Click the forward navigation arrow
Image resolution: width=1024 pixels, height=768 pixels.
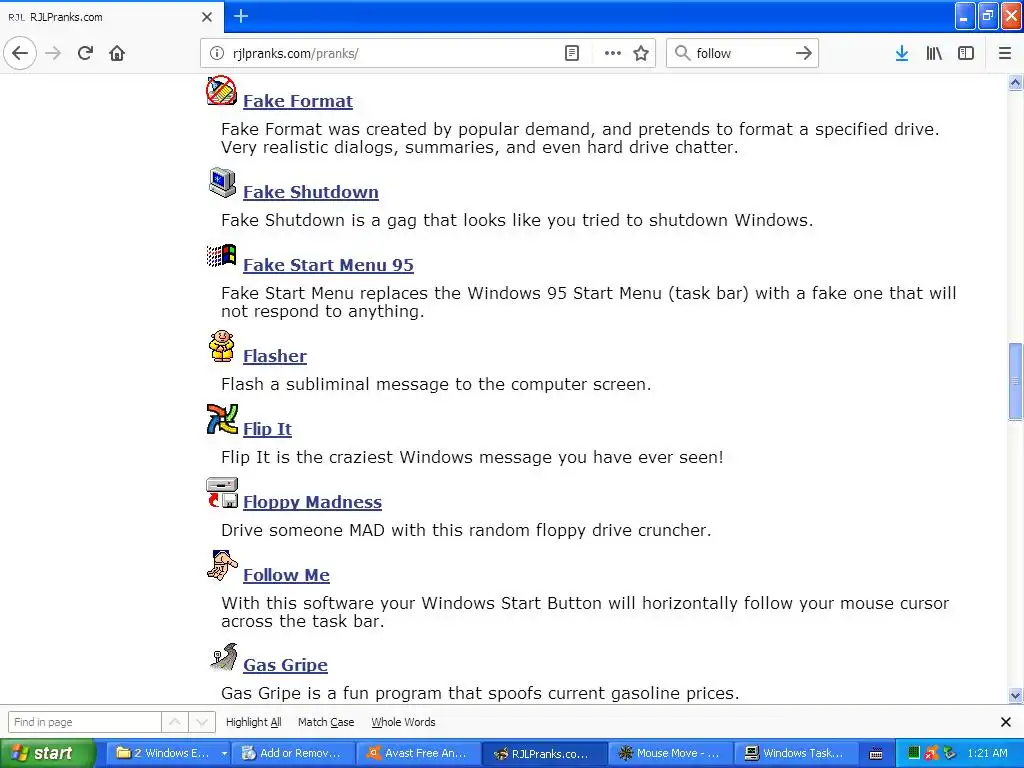coord(54,53)
